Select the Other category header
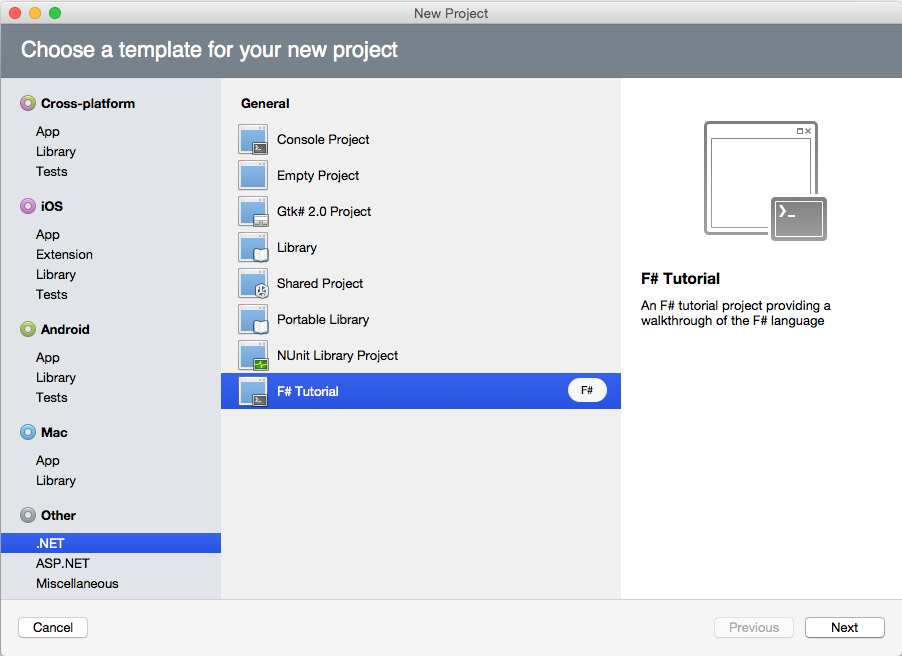Viewport: 902px width, 656px height. coord(56,515)
